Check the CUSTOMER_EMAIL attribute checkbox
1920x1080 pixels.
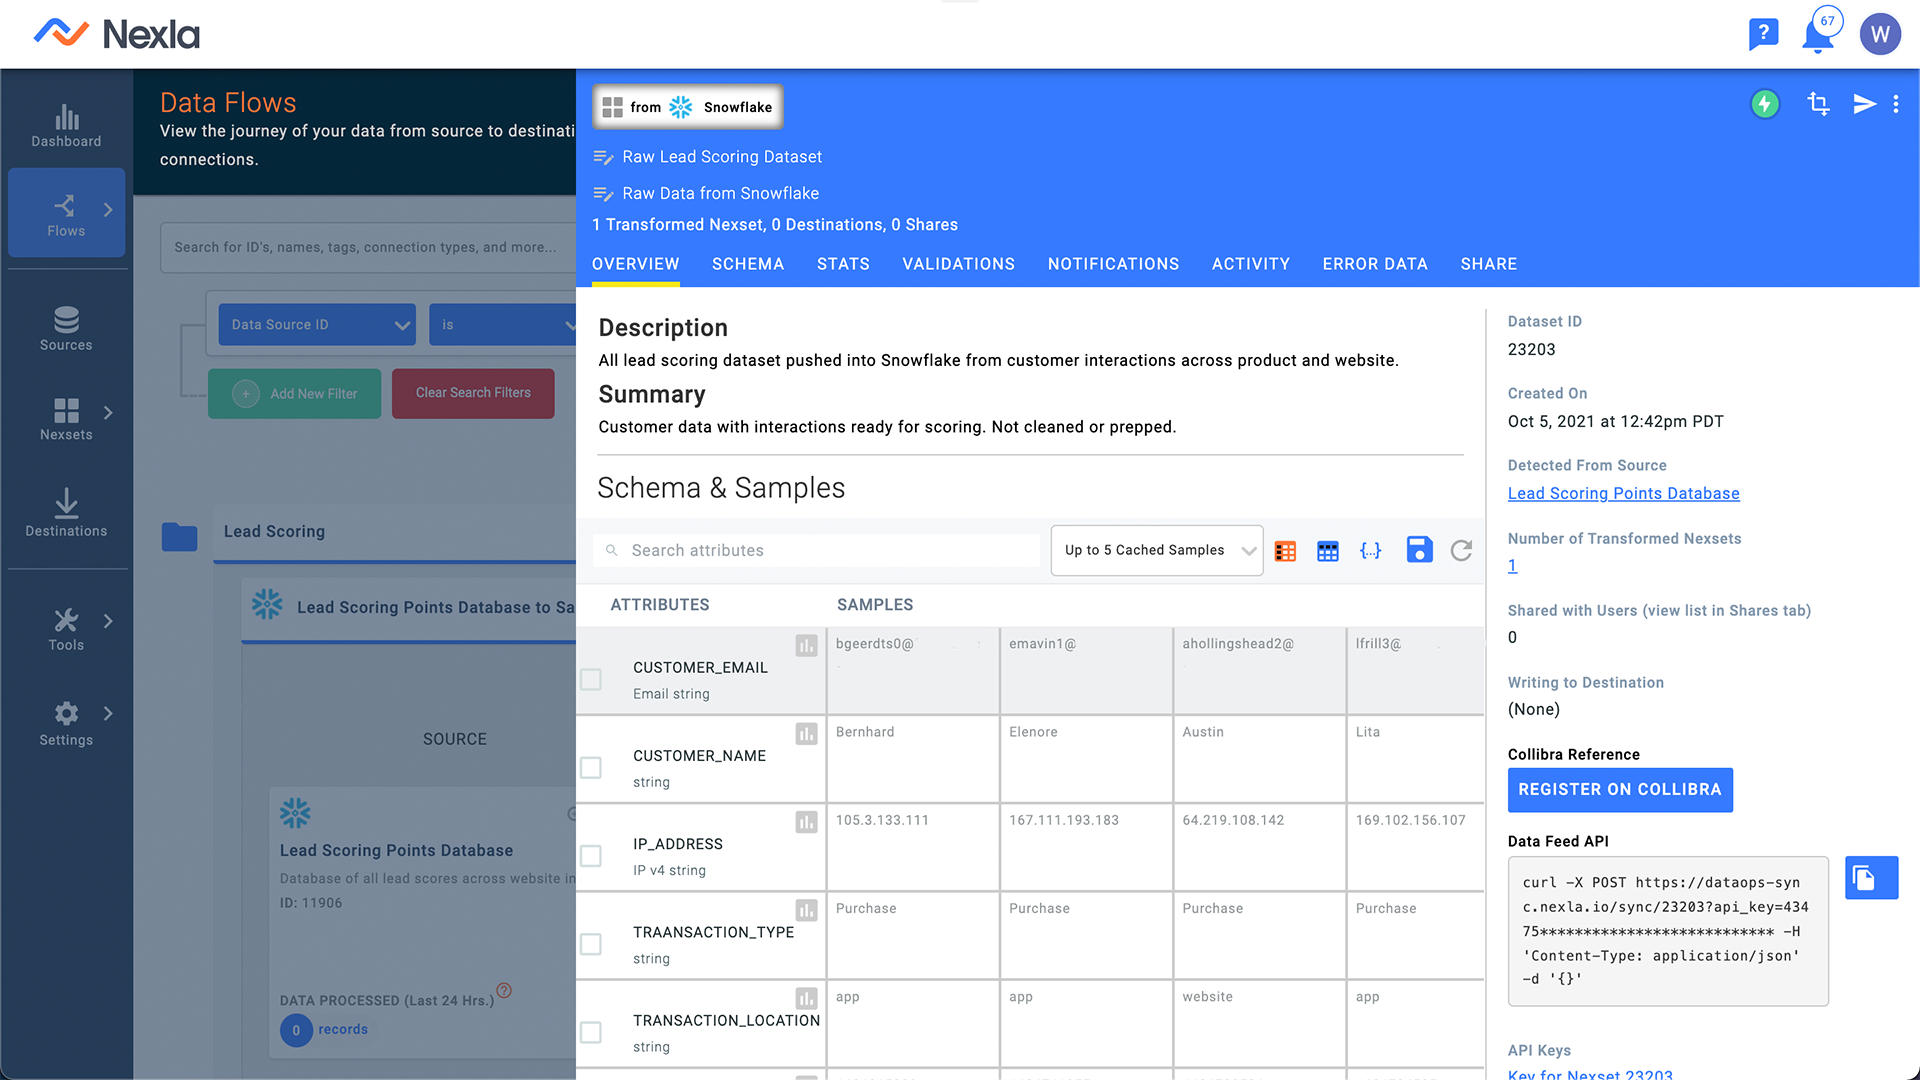591,680
